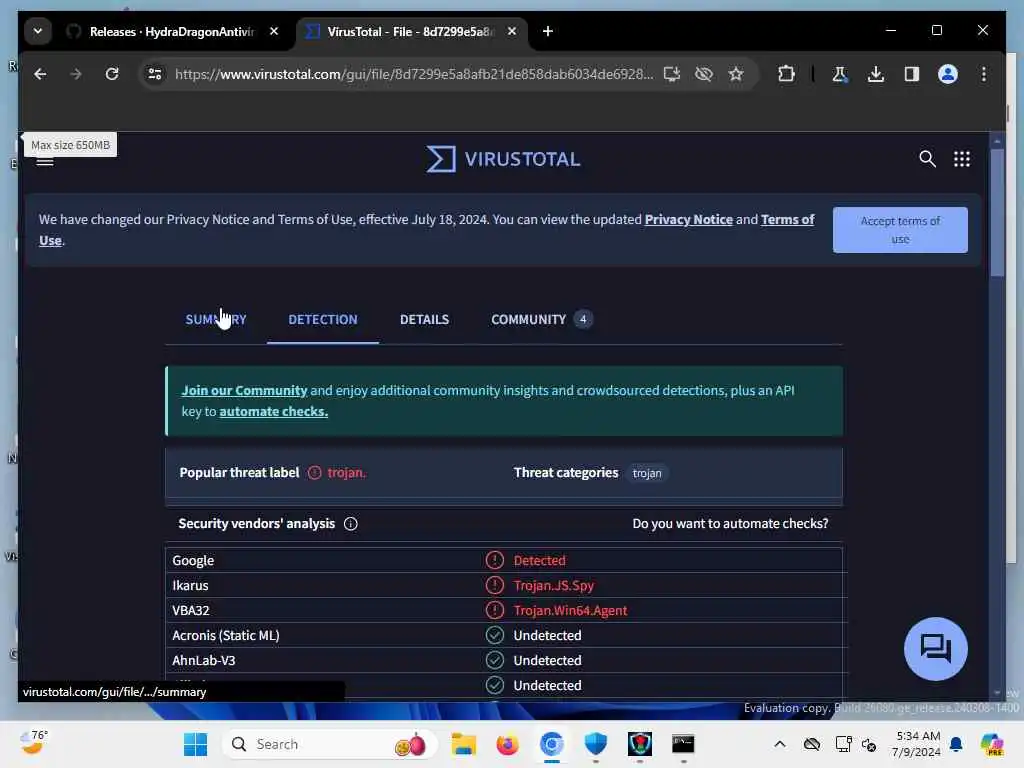The image size is (1024, 768).
Task: Open notification bell in system tray
Action: coord(956,744)
